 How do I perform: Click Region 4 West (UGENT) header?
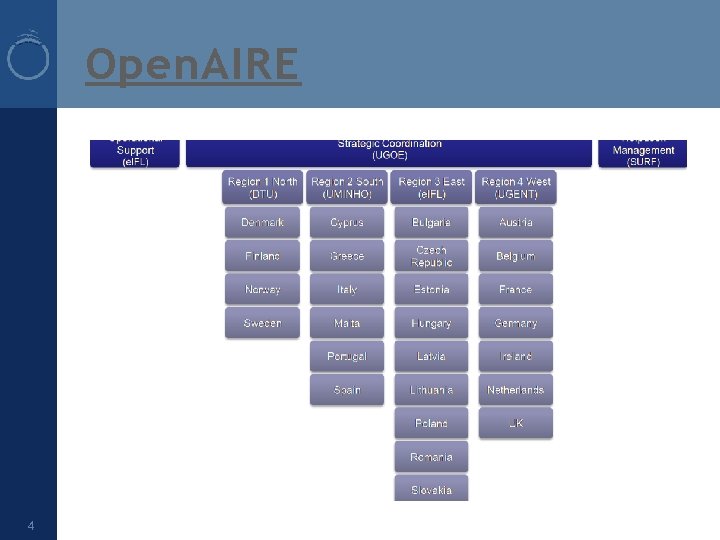pos(516,187)
